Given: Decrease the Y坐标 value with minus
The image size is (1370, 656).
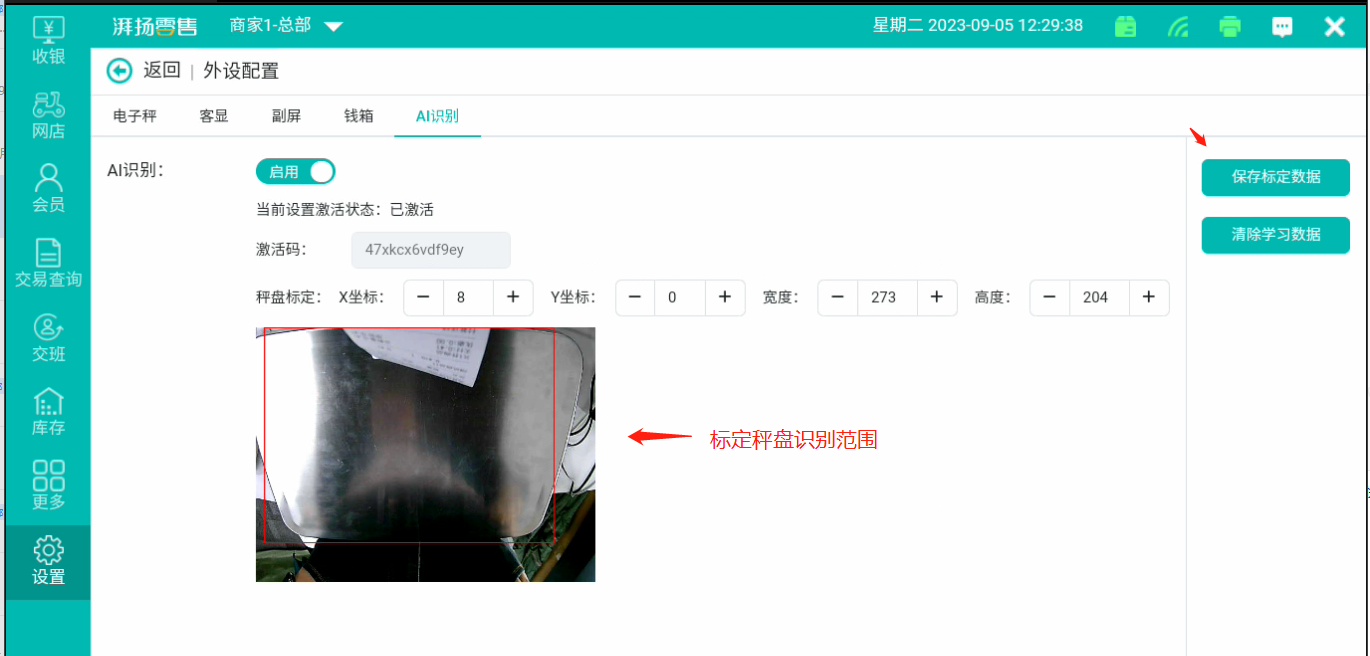Looking at the screenshot, I should coord(635,297).
